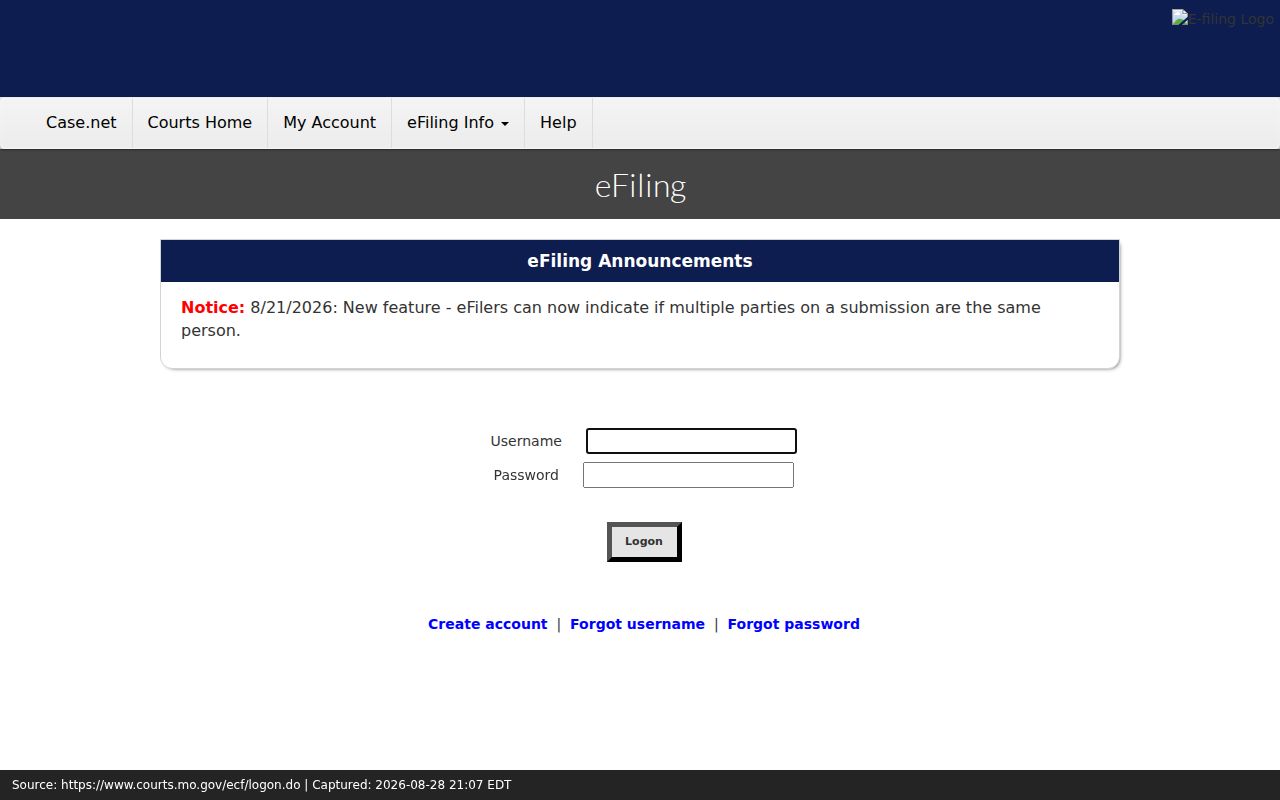The height and width of the screenshot is (800, 1280).
Task: Click the Username field label
Action: [x=526, y=441]
